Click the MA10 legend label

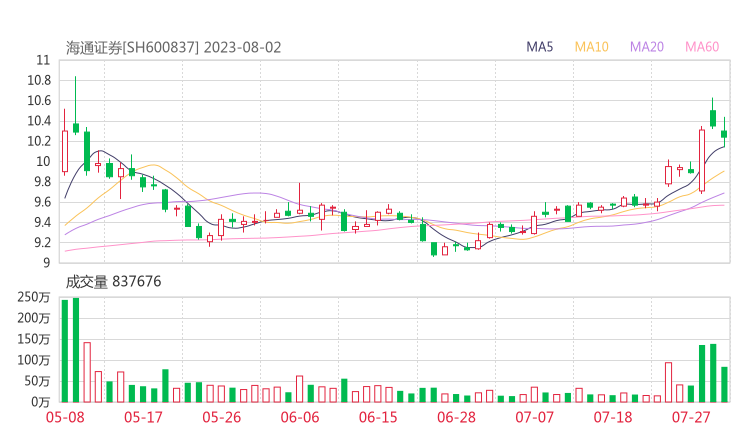591,47
